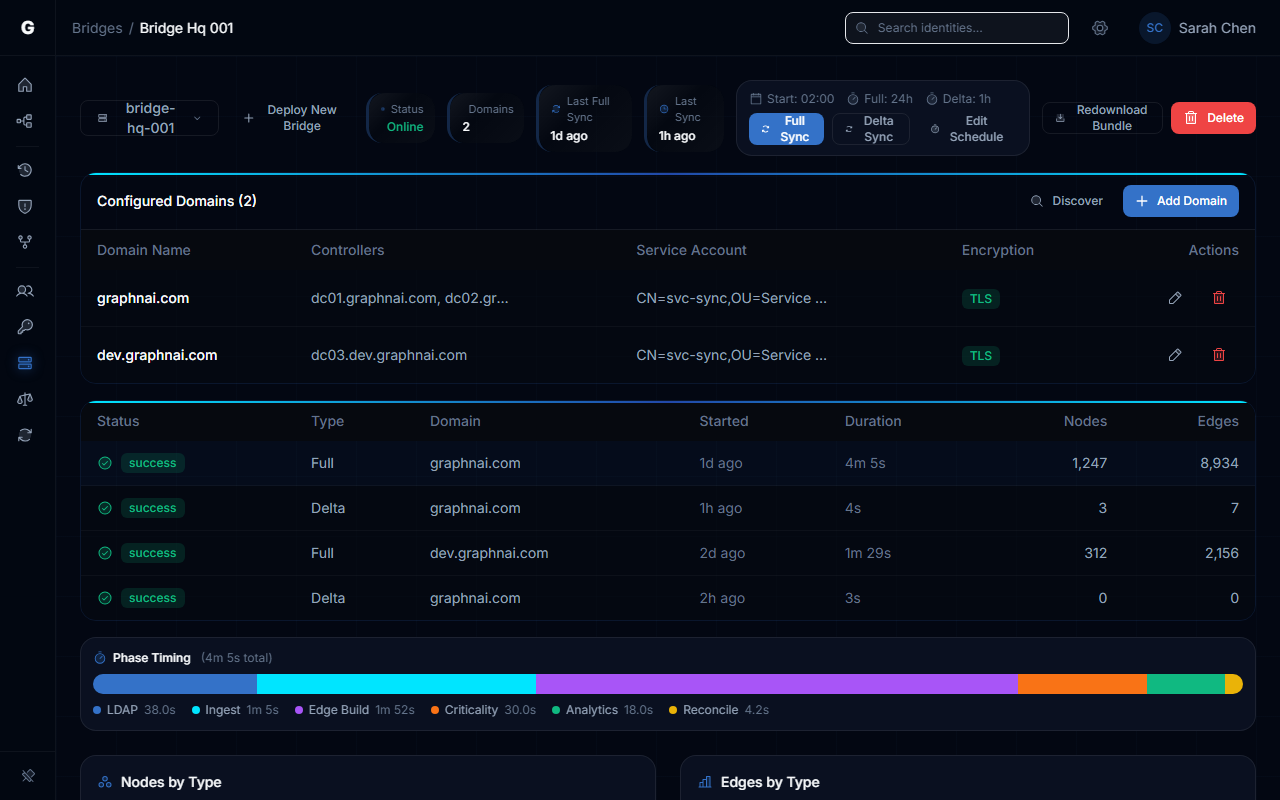Click the Add Domain button
The height and width of the screenshot is (800, 1280).
pos(1181,201)
